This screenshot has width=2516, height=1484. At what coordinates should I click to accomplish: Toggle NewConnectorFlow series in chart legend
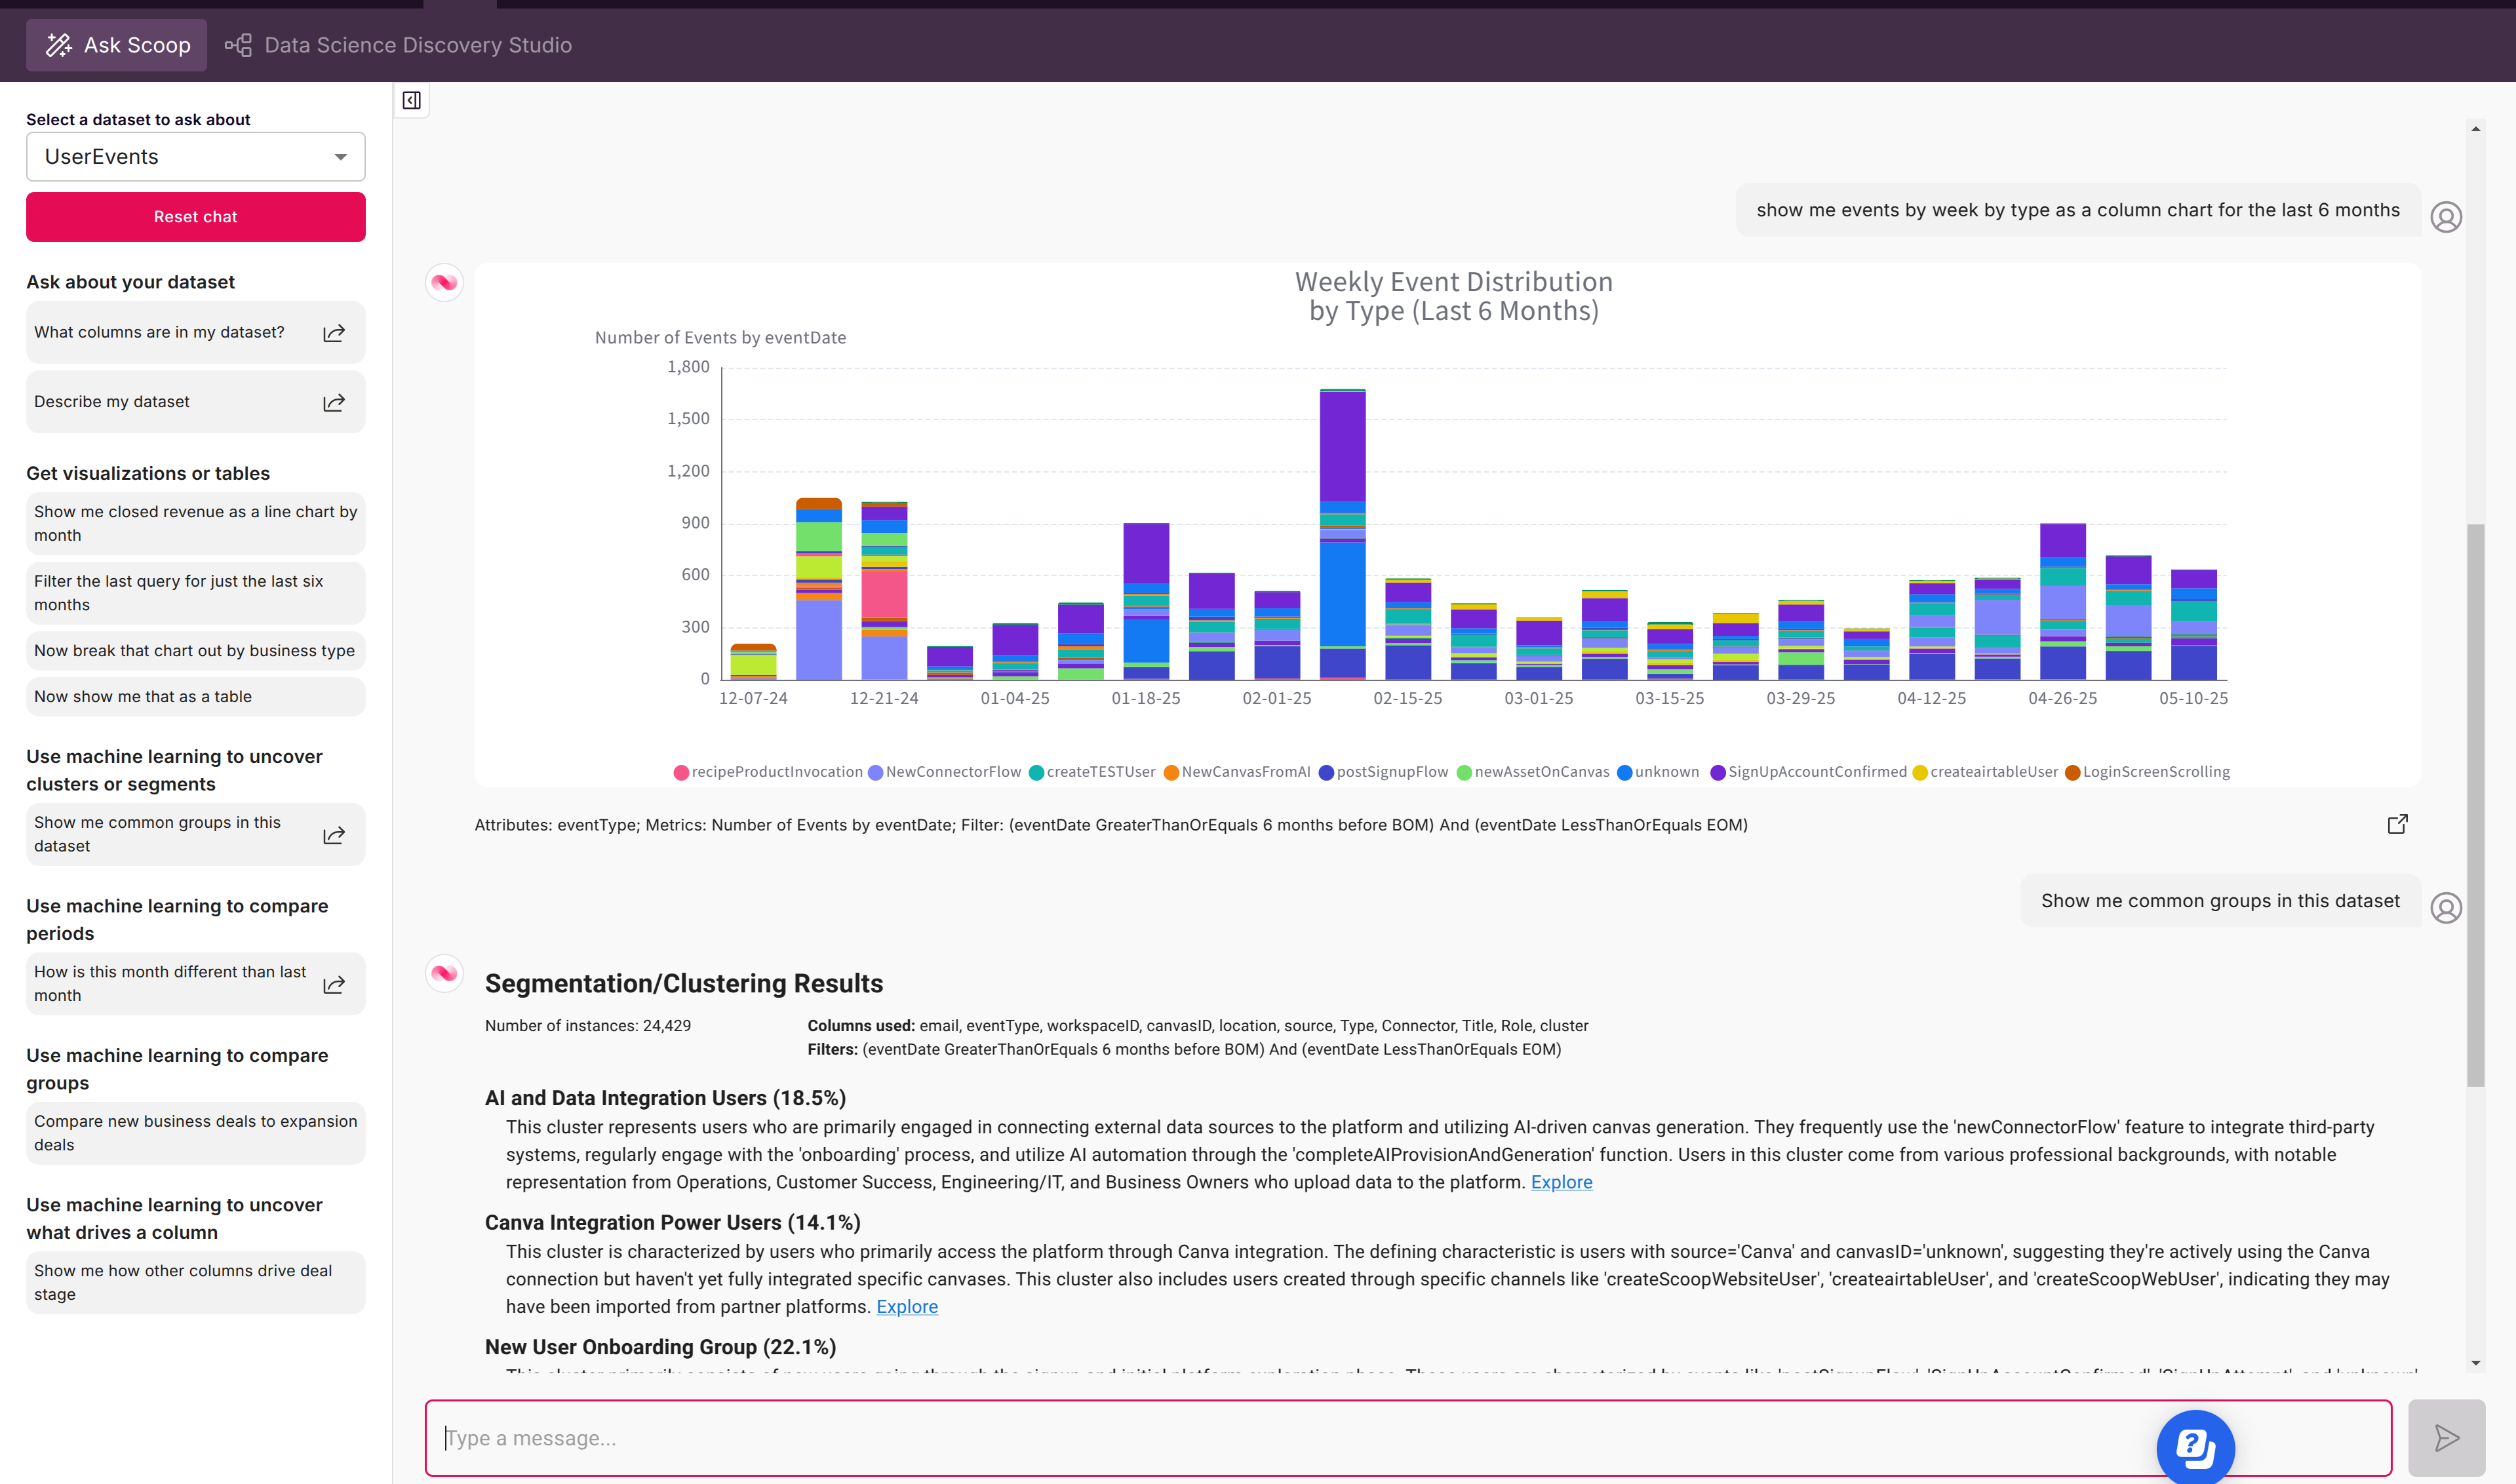[x=952, y=772]
